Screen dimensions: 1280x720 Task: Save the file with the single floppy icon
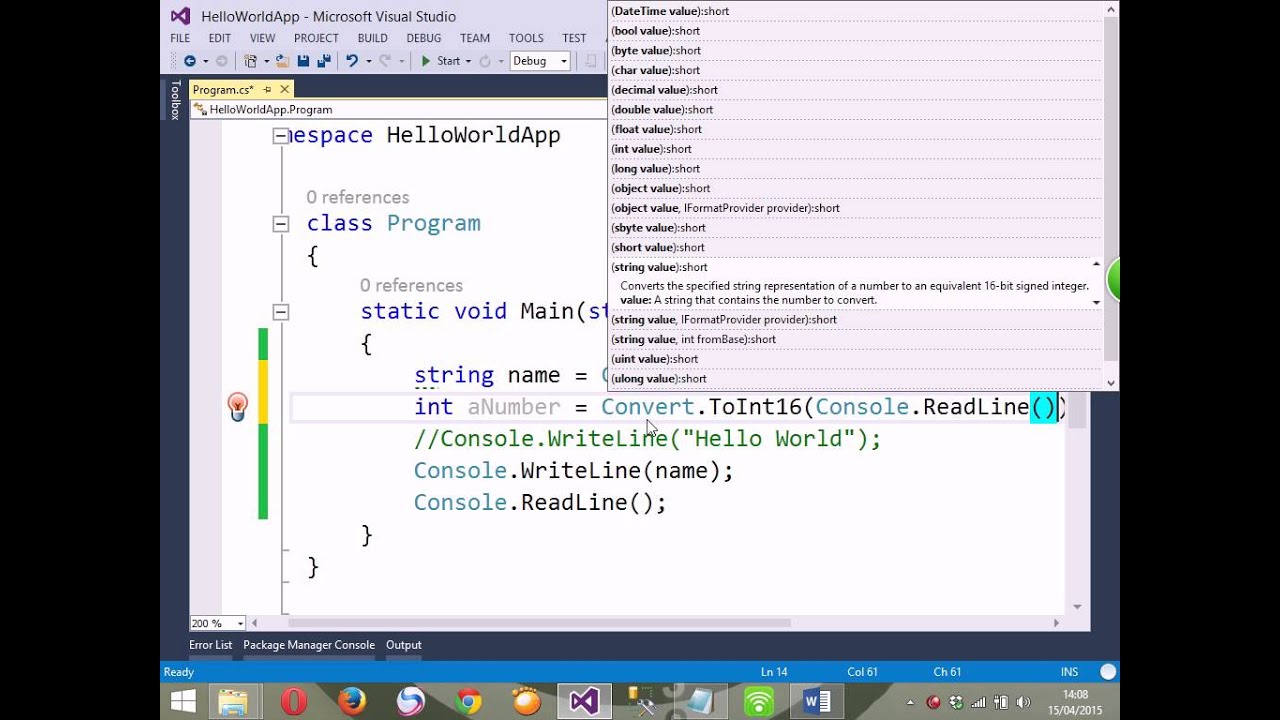point(303,61)
